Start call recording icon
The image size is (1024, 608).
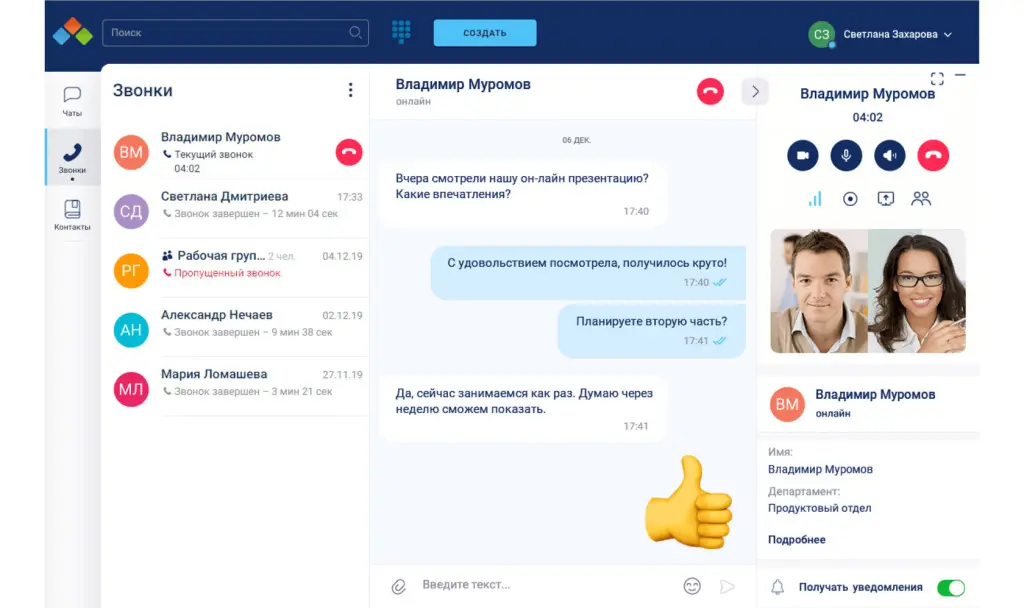pos(850,199)
